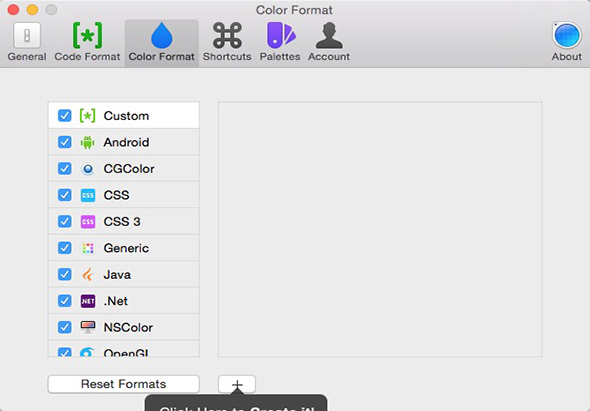Viewport: 590px width, 411px height.
Task: Minimize the Color Format window
Action: 32,9
